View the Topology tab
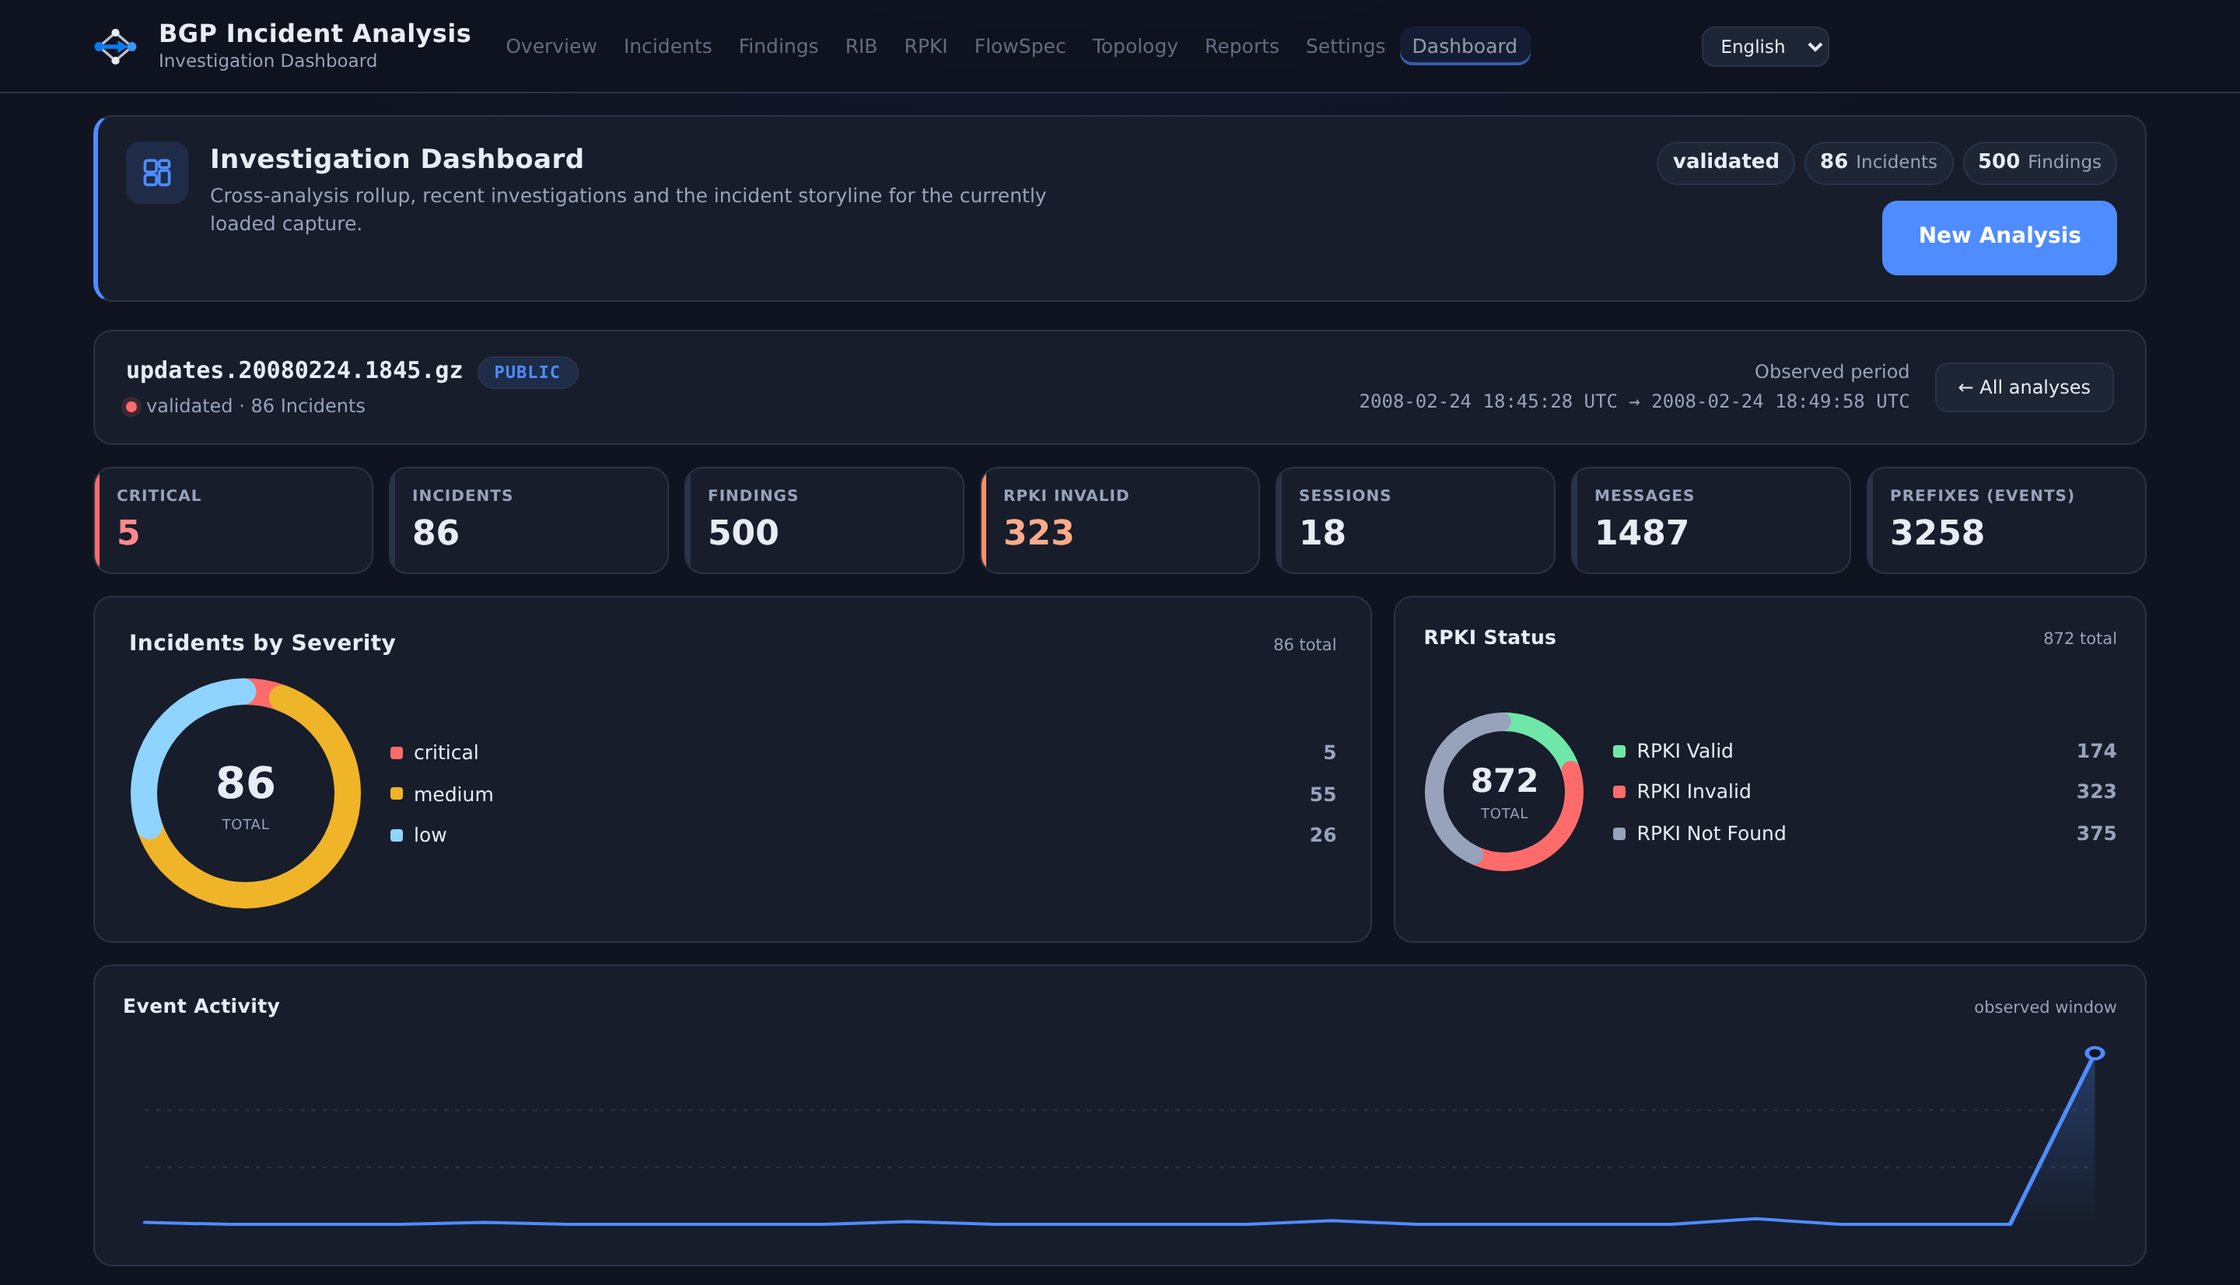2240x1285 pixels. pyautogui.click(x=1135, y=46)
